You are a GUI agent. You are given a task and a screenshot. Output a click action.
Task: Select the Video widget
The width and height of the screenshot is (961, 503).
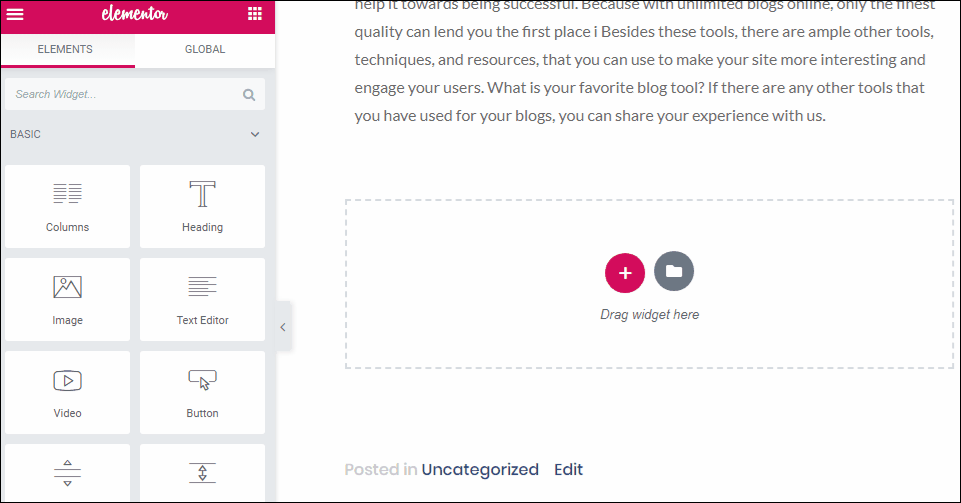coord(67,393)
